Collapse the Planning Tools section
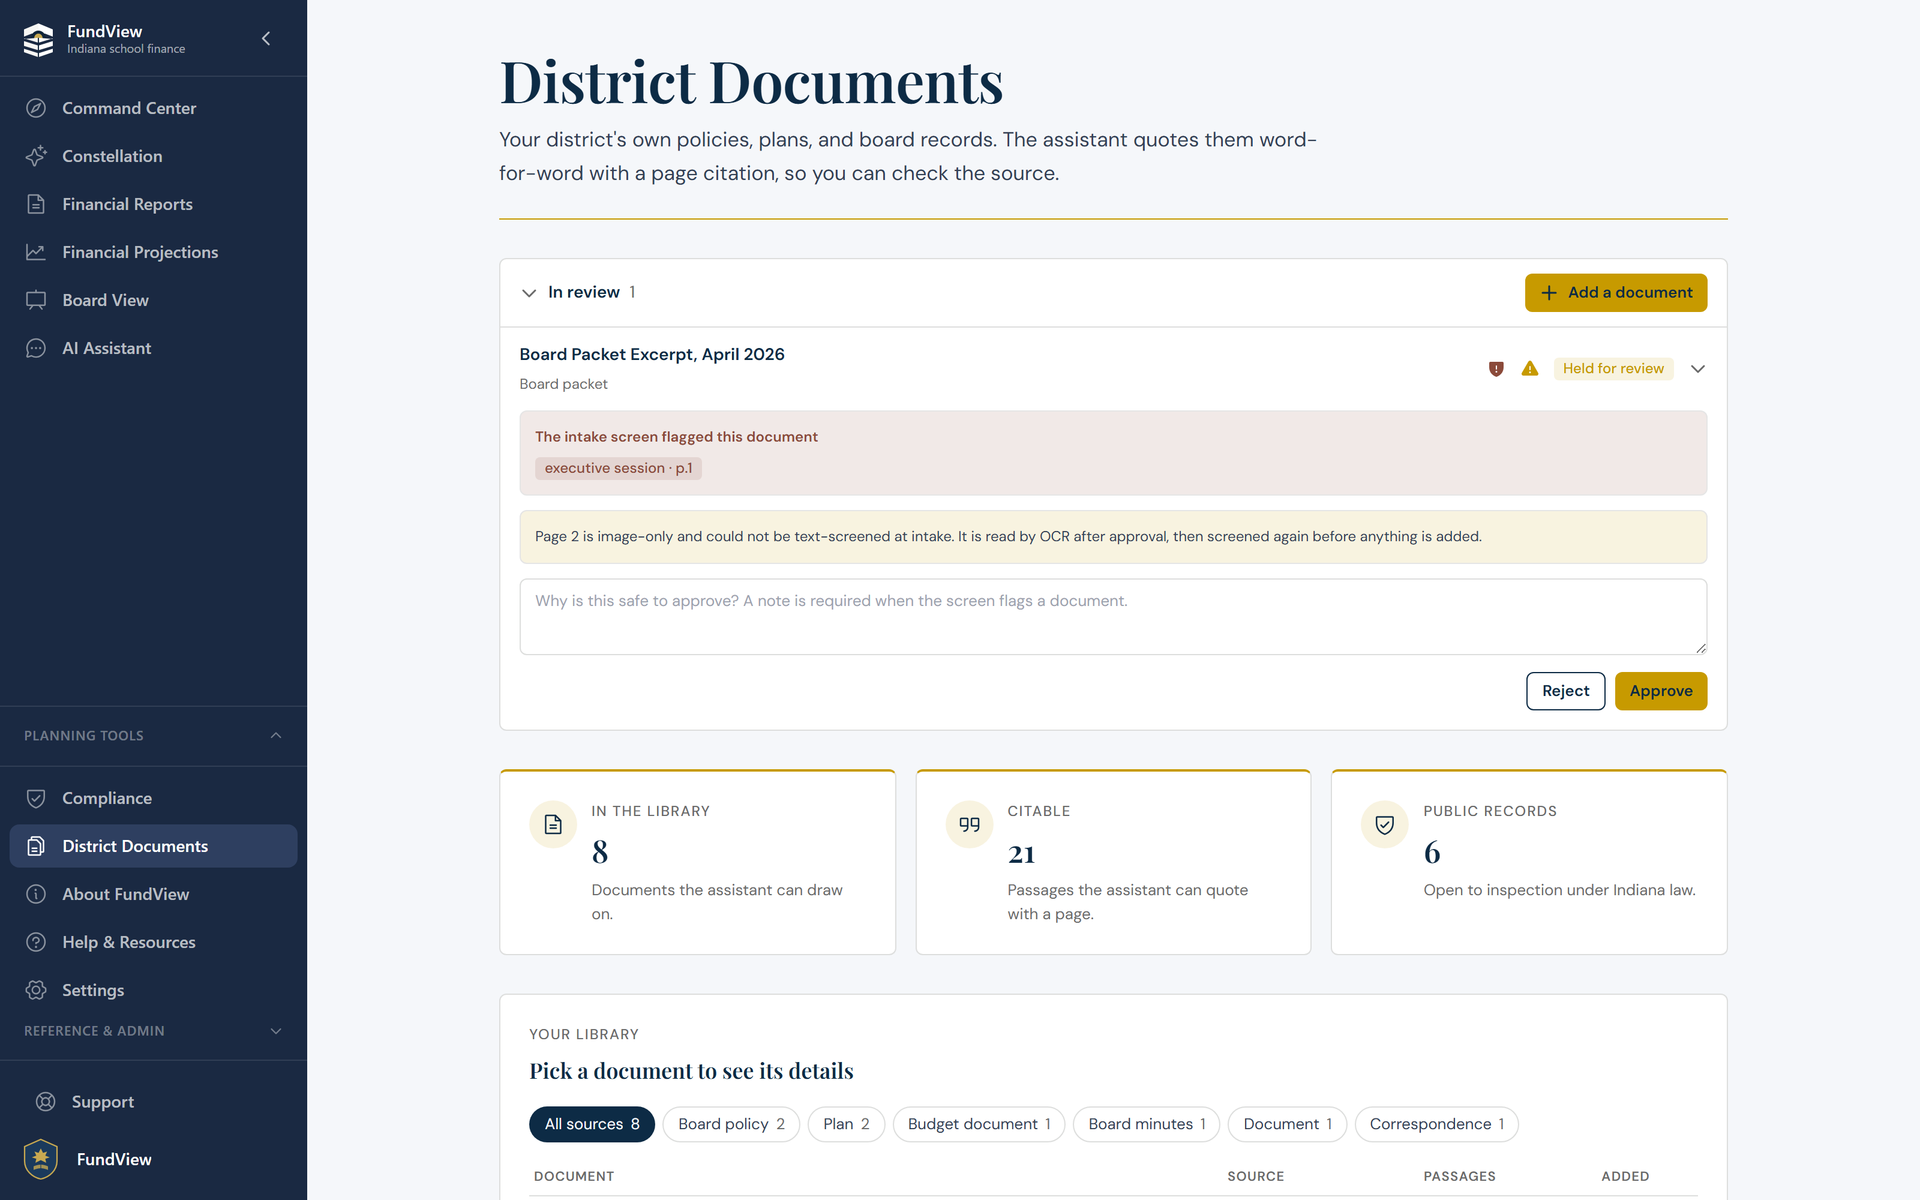The height and width of the screenshot is (1200, 1920). [276, 736]
